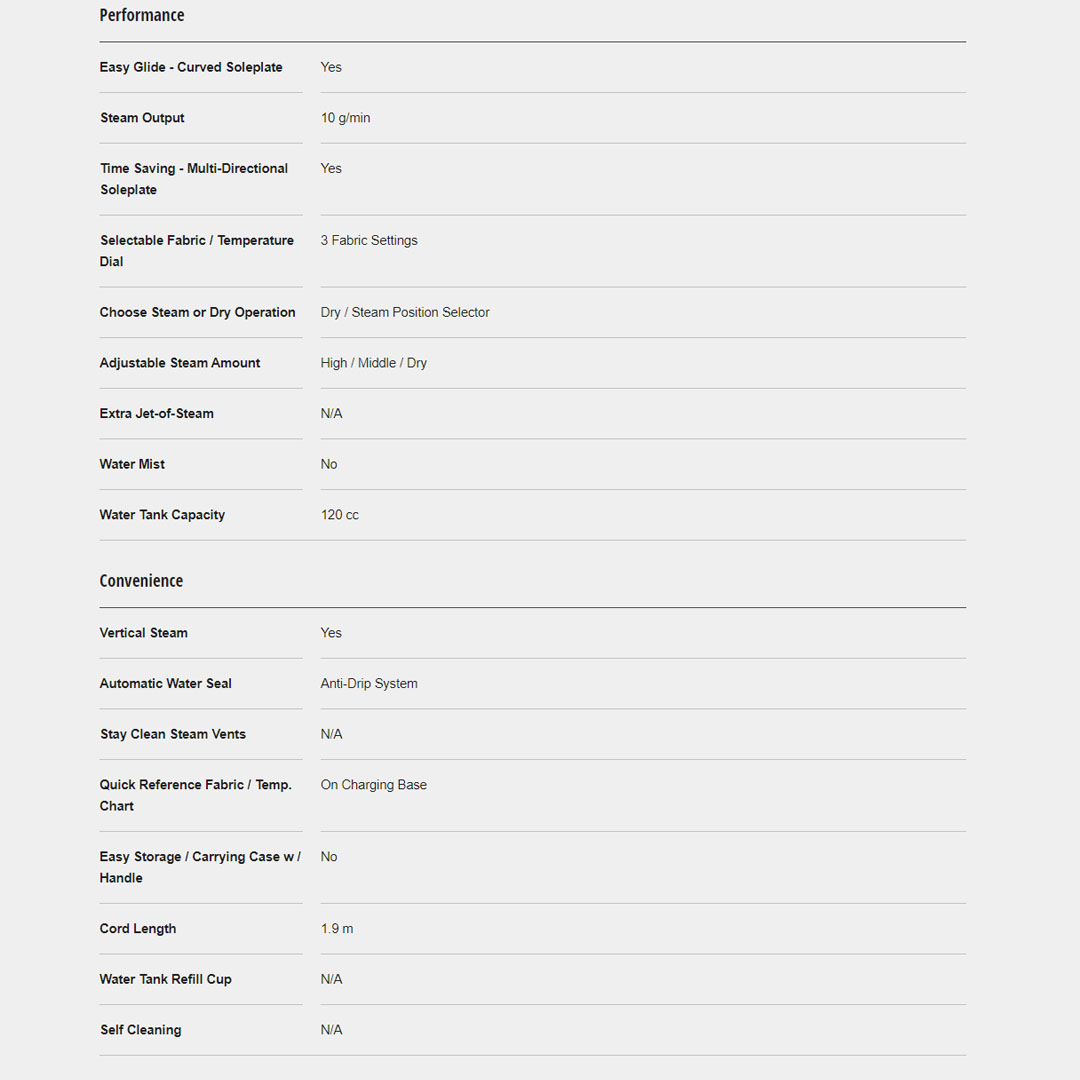Click the 120 cc tank capacity value
Screen dimensions: 1080x1080
(x=339, y=515)
